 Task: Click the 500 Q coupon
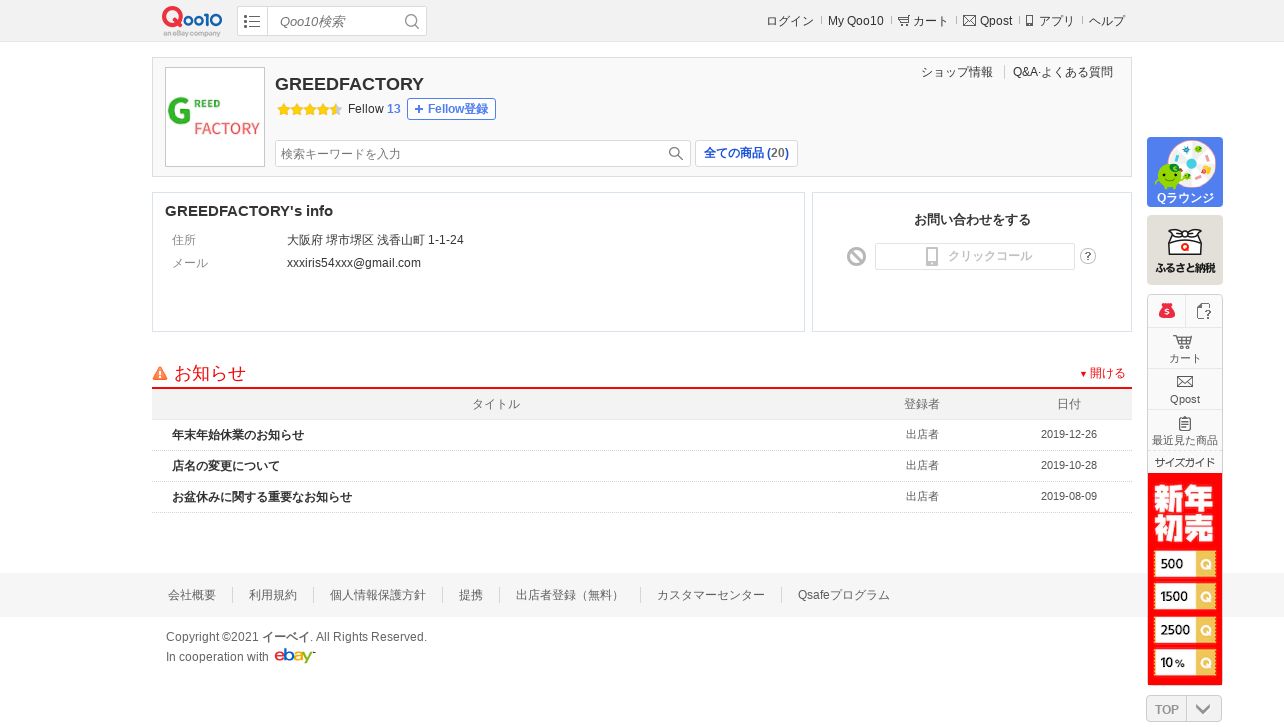[x=1185, y=564]
